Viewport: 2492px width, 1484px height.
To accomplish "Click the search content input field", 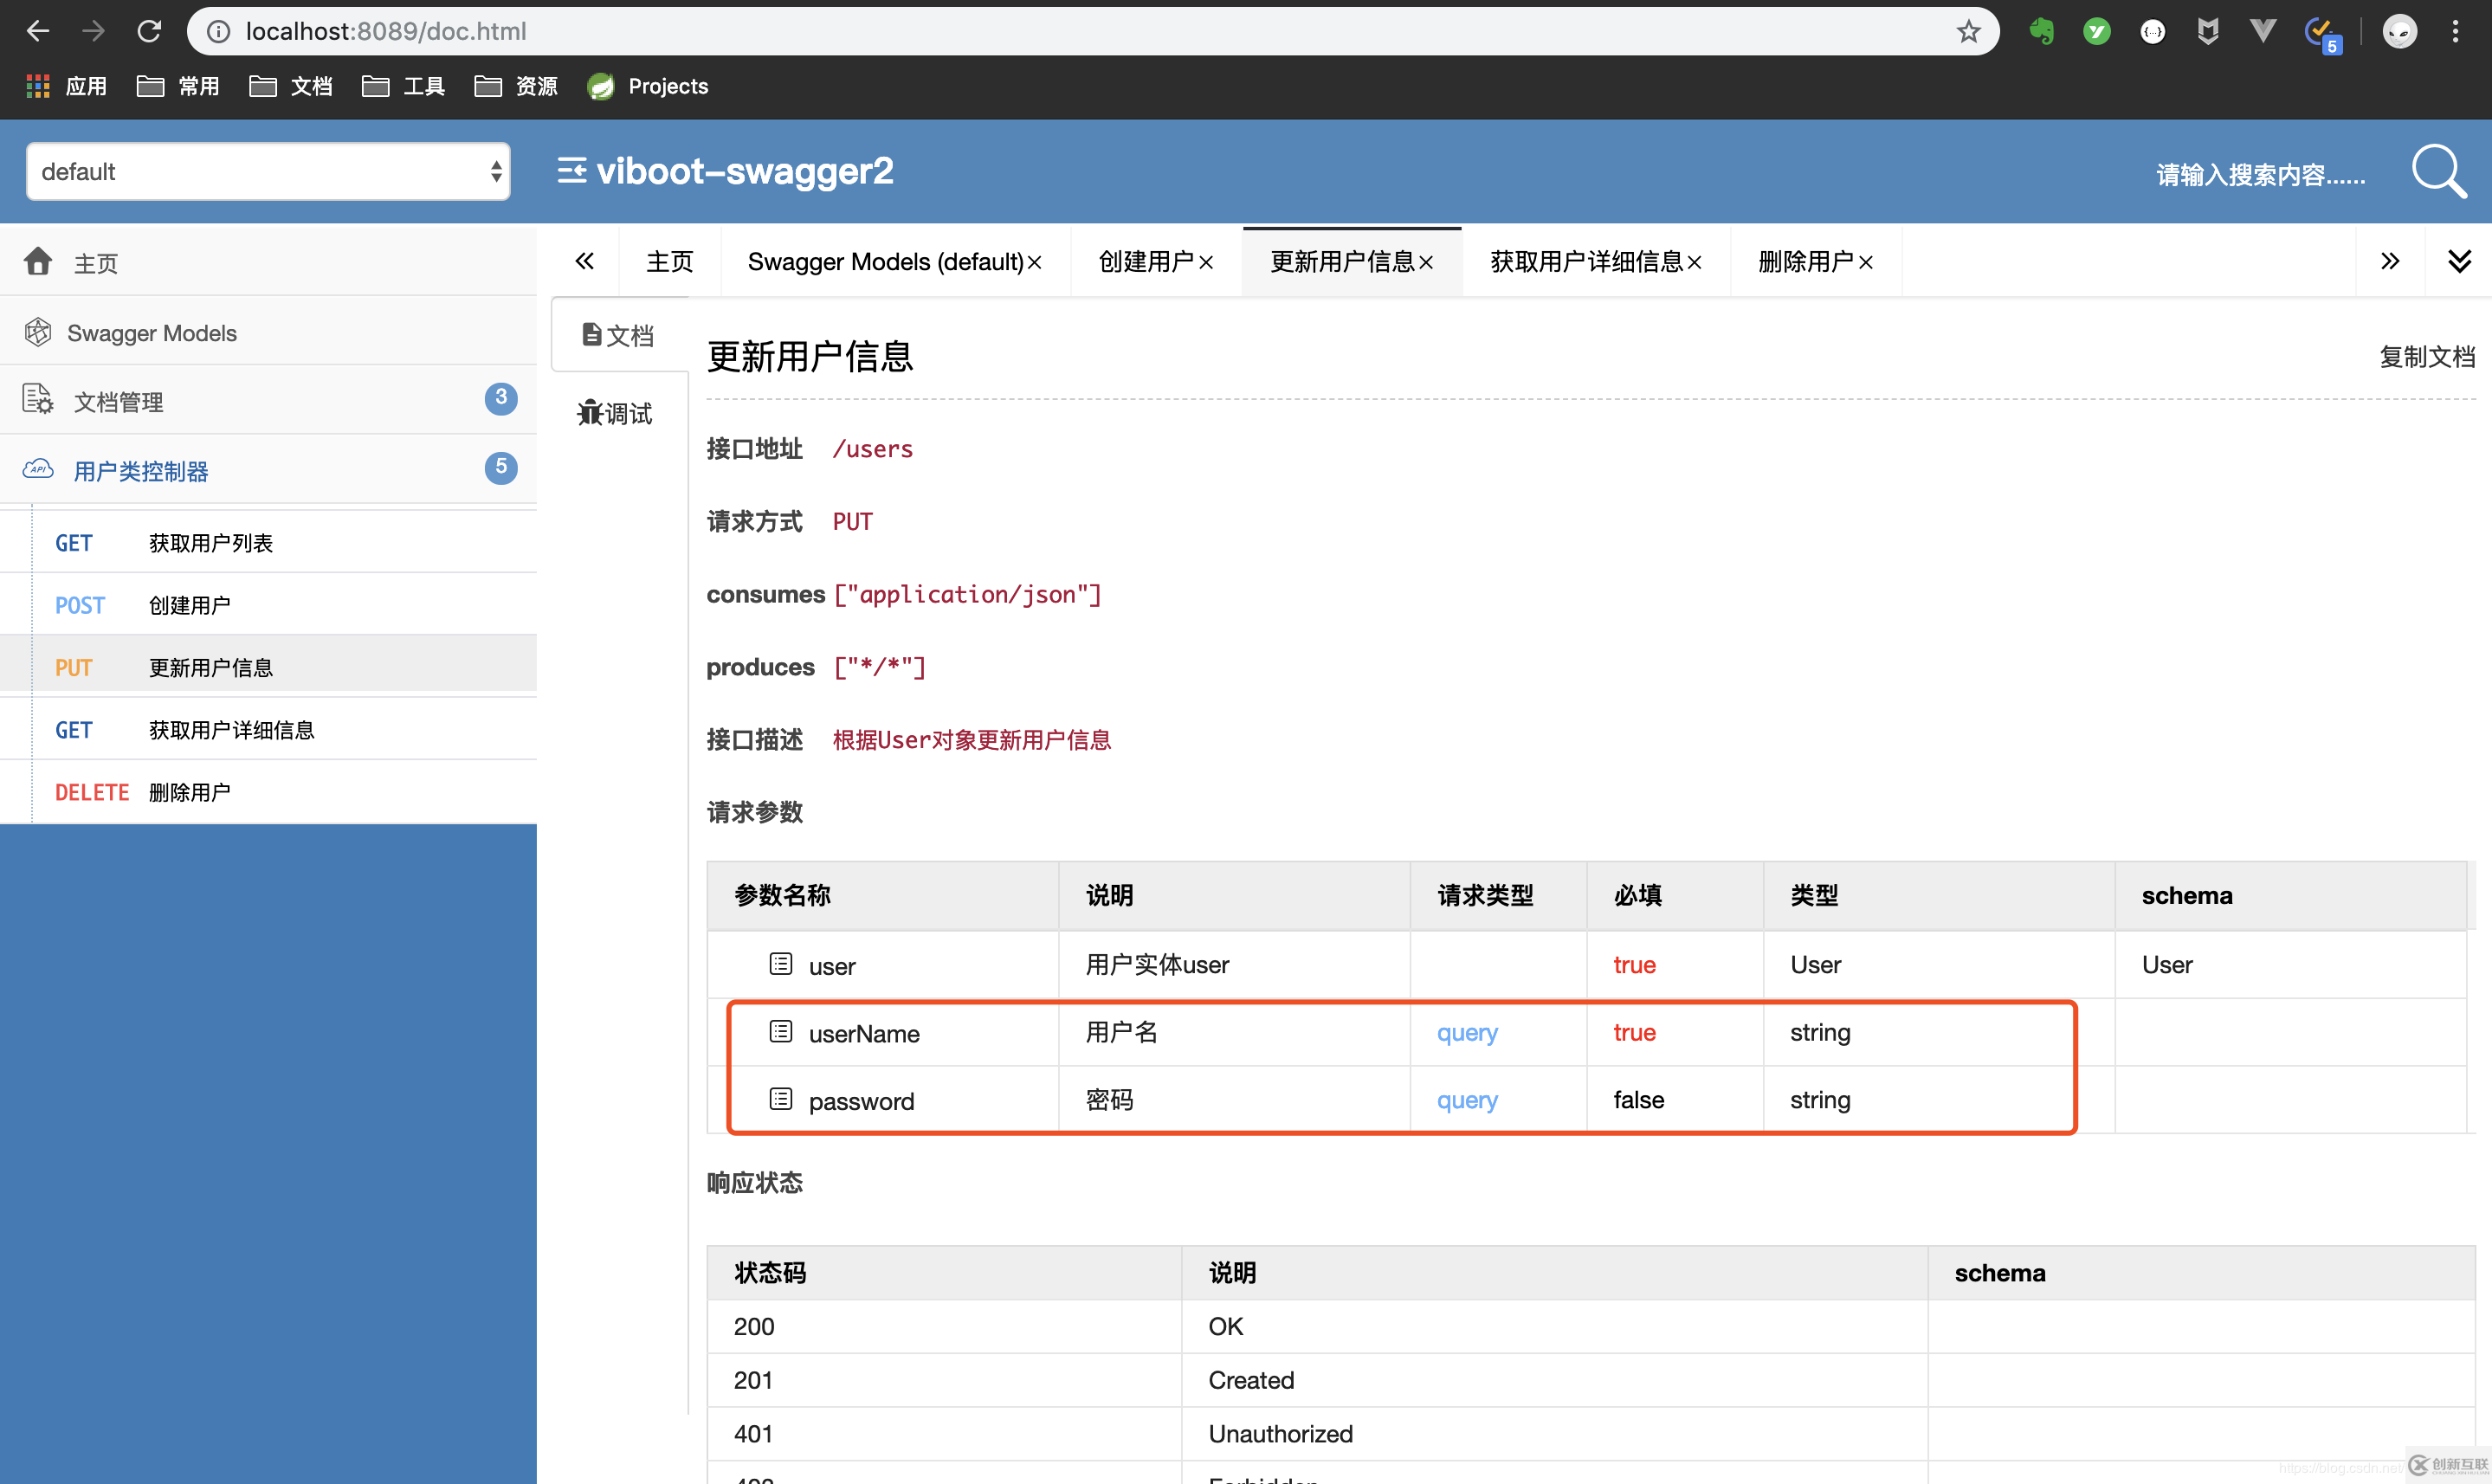I will (x=2260, y=175).
